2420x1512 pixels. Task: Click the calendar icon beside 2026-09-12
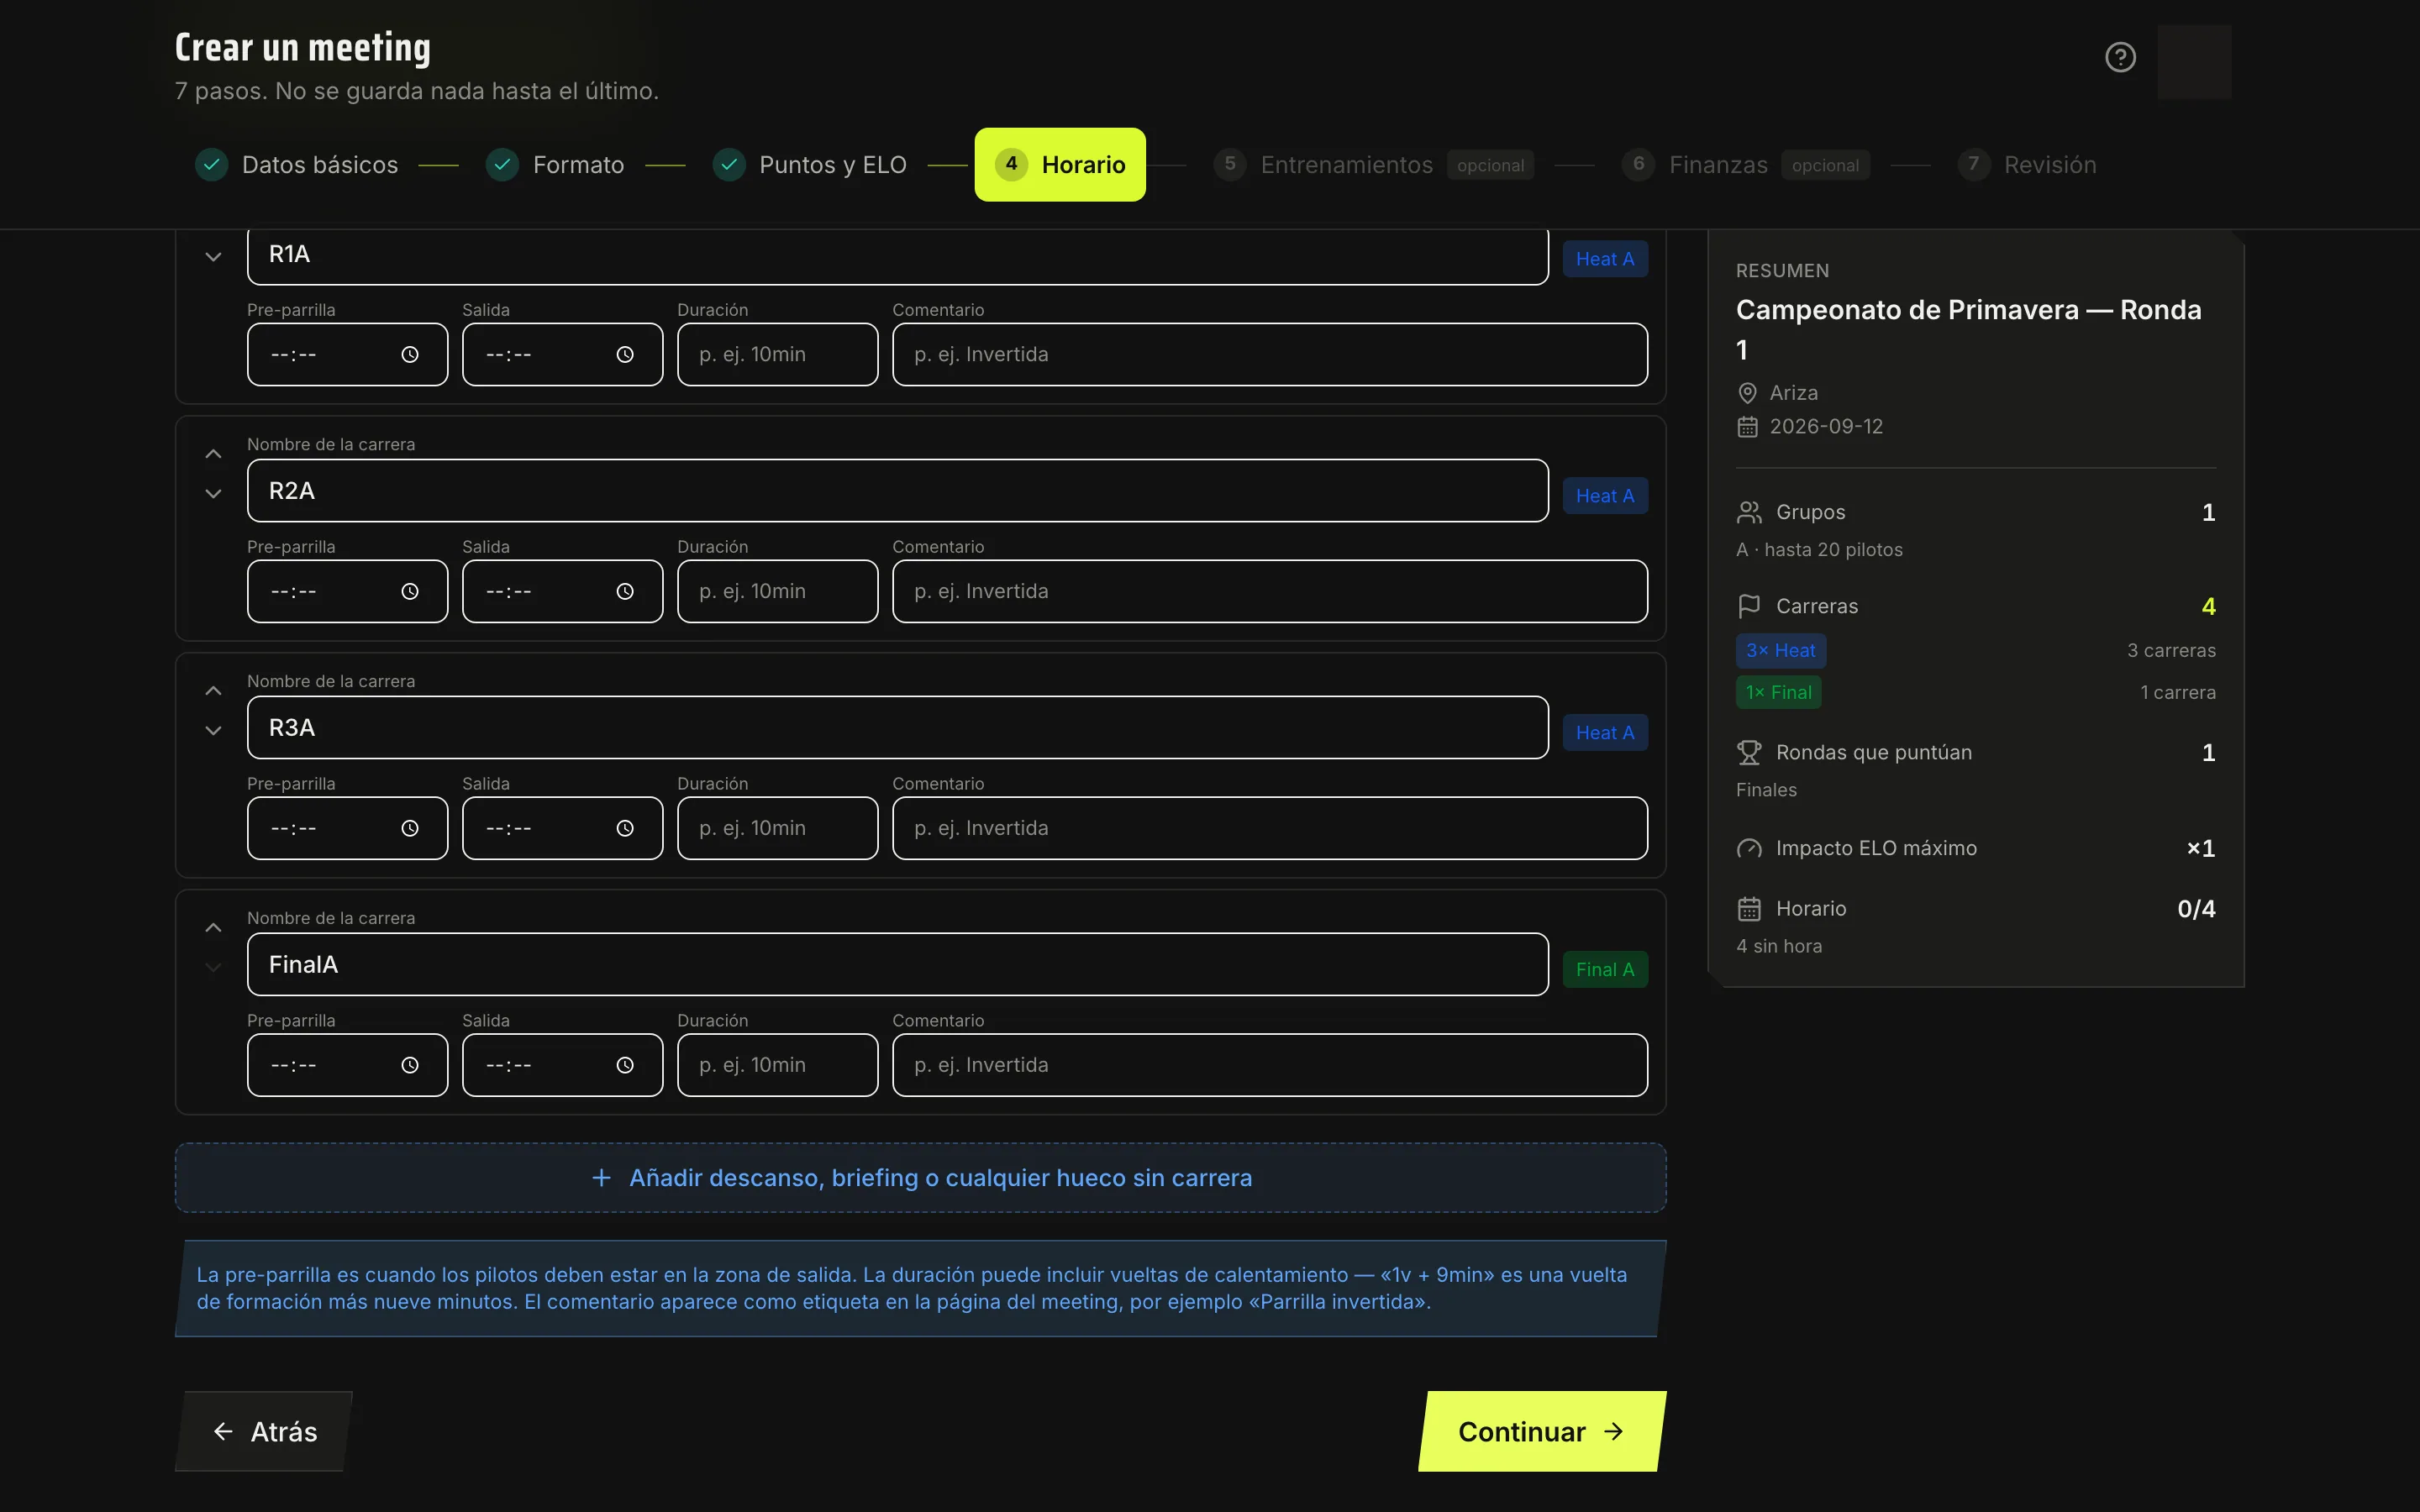point(1747,427)
